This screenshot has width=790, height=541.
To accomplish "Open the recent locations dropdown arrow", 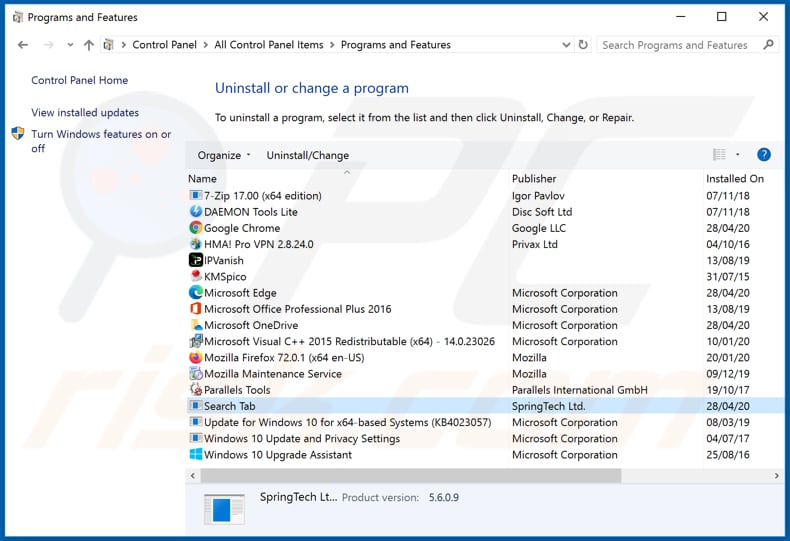I will (x=70, y=45).
